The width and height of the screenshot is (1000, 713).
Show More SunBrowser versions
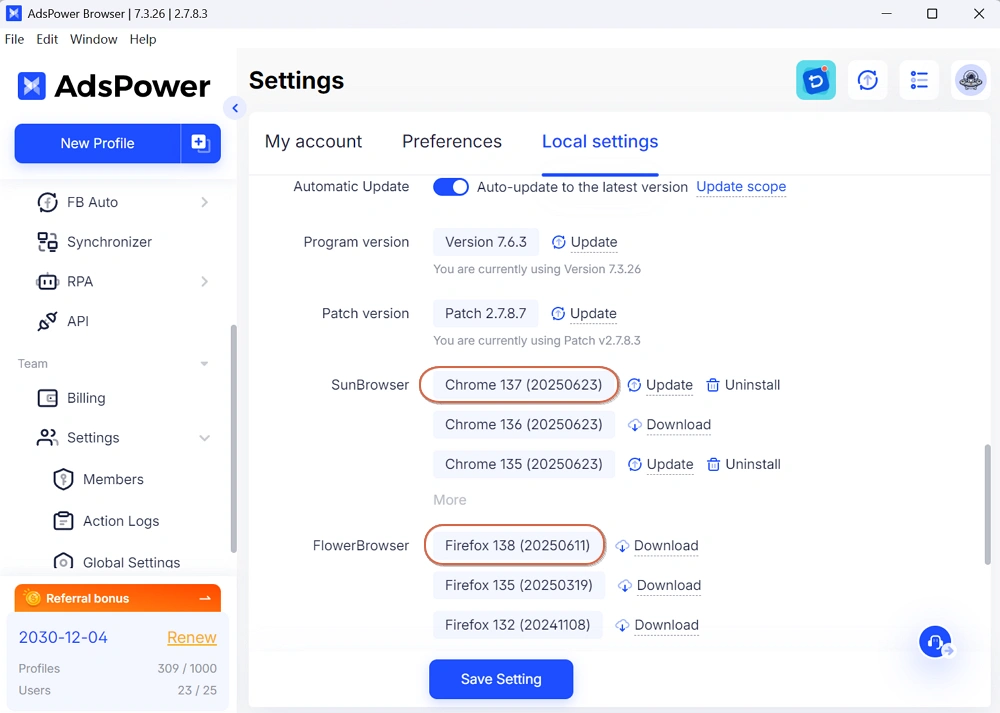[450, 500]
